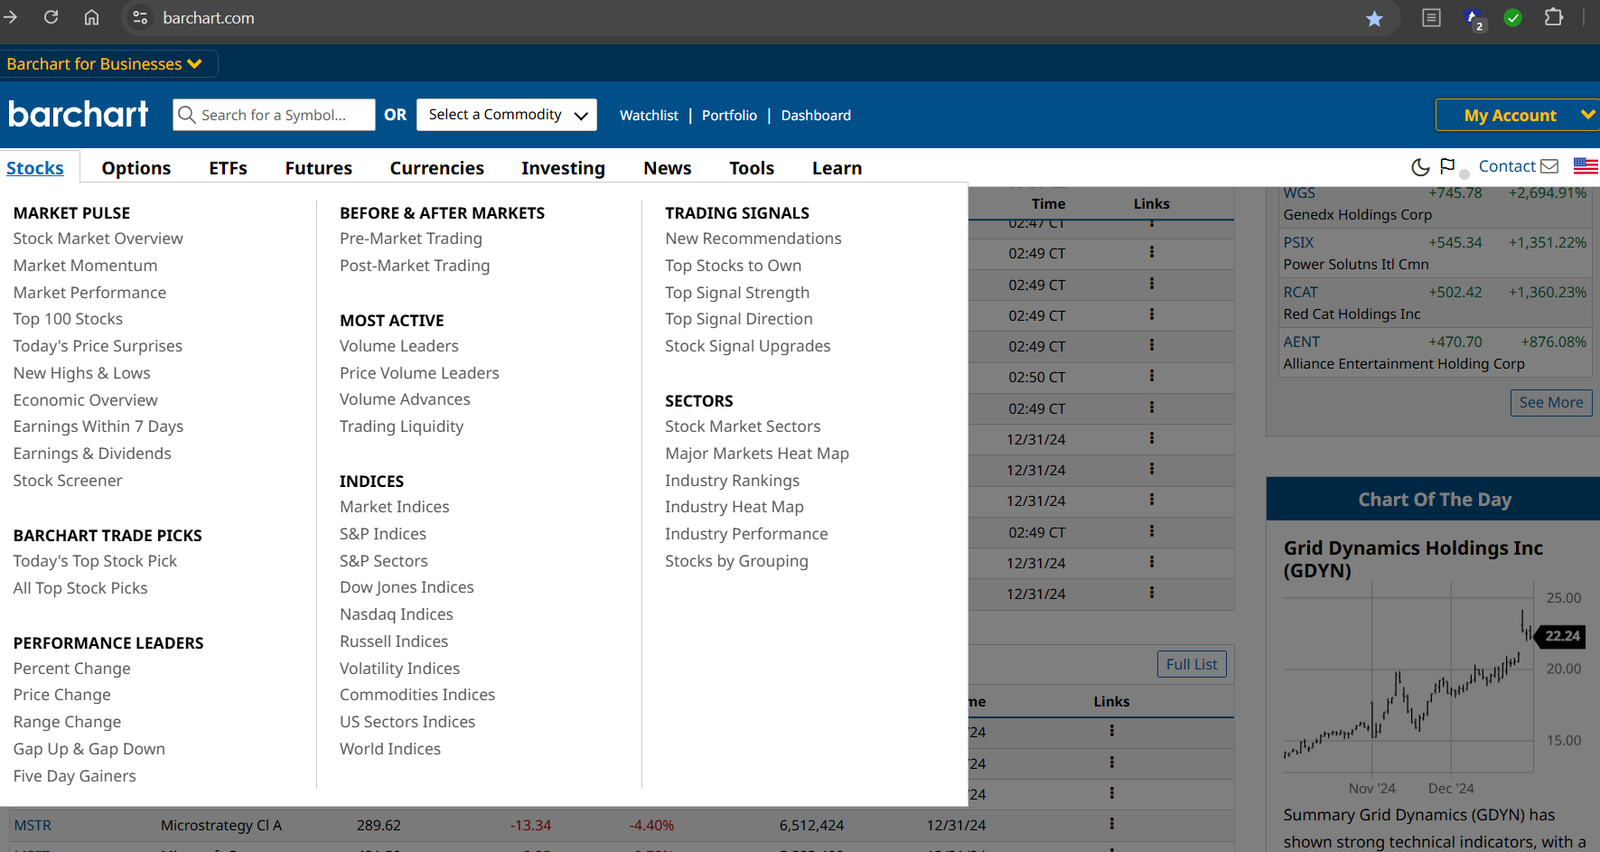Open S&P Sectors

(384, 561)
